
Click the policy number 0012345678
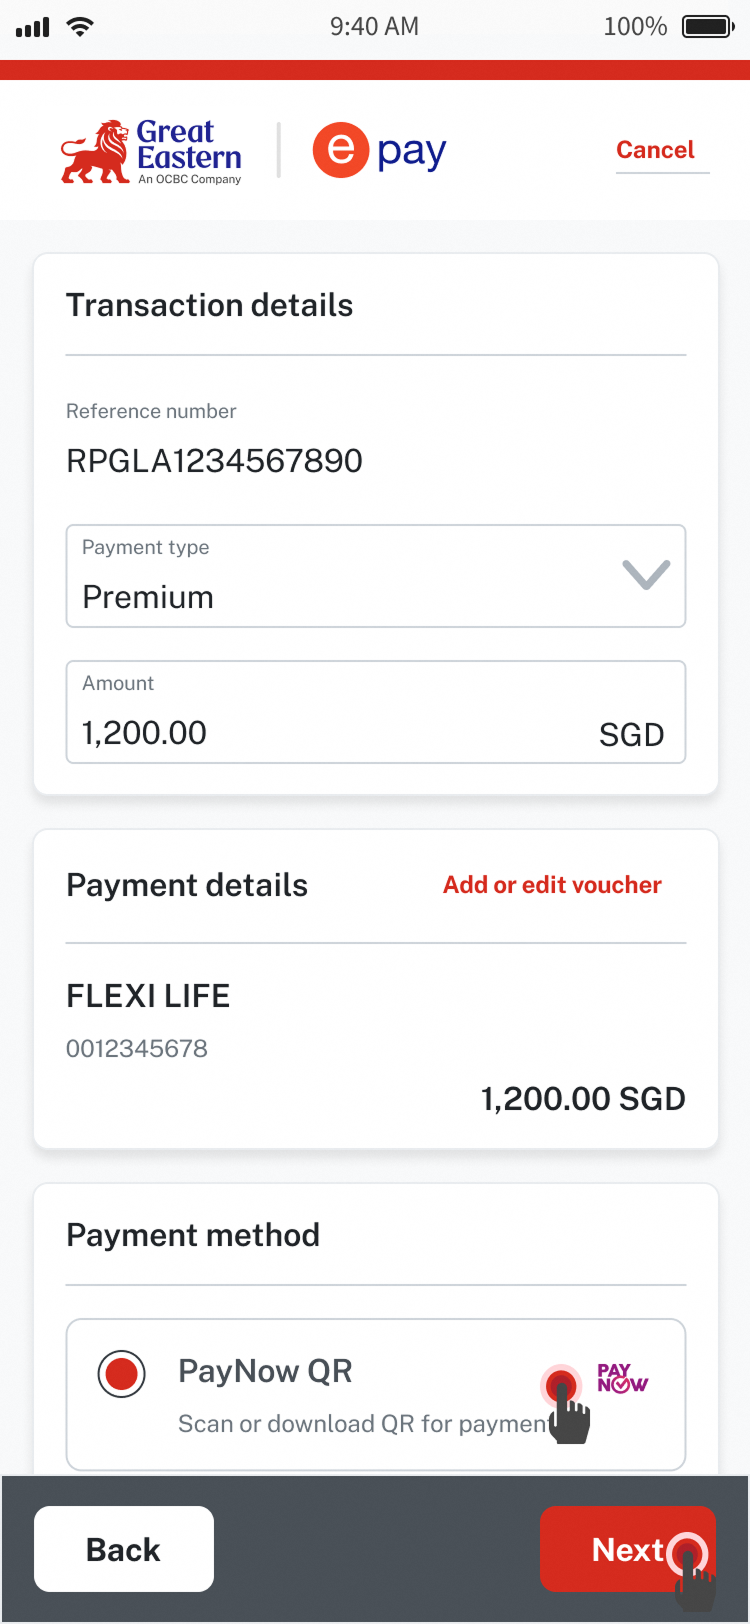click(137, 1049)
